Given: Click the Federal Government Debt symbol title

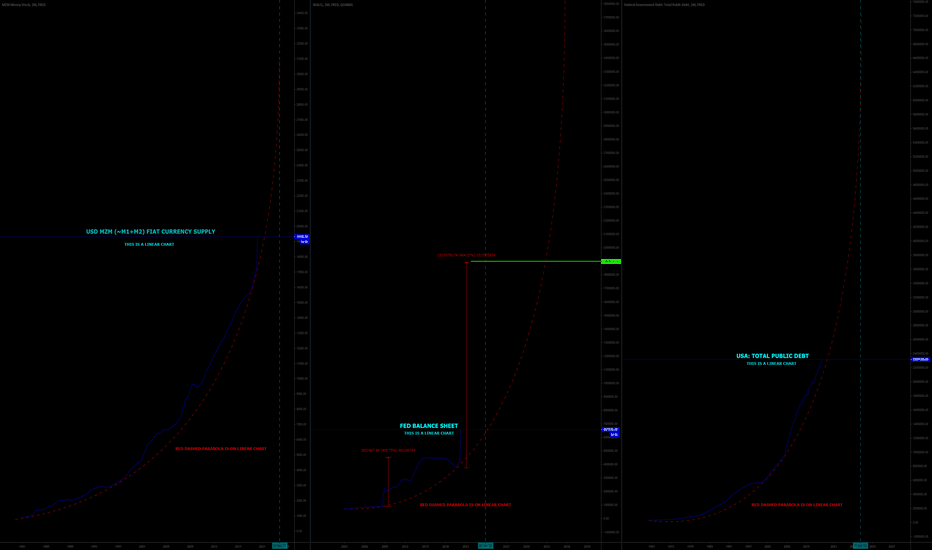Looking at the screenshot, I should (x=664, y=5).
